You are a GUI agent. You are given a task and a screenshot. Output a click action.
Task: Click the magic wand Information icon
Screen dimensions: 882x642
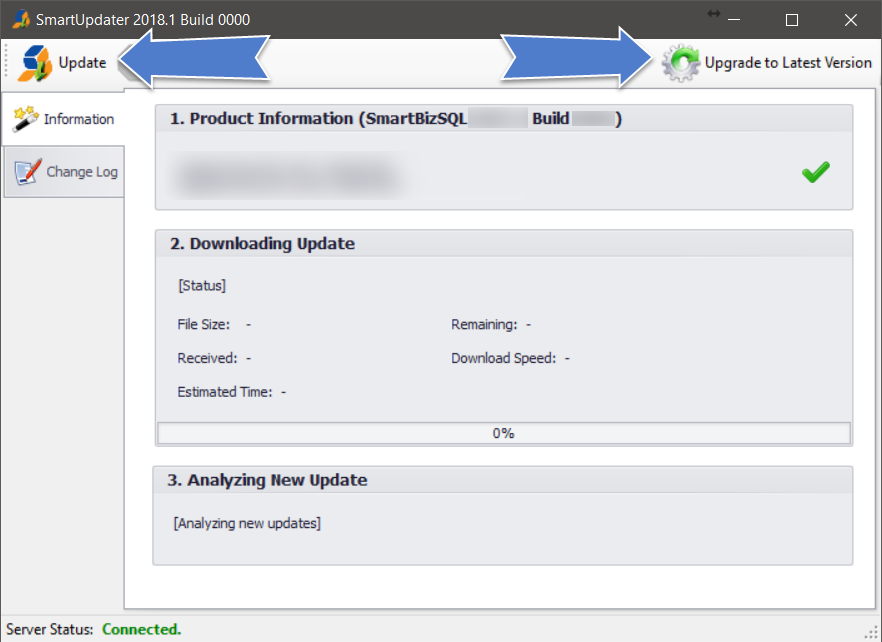[x=25, y=118]
